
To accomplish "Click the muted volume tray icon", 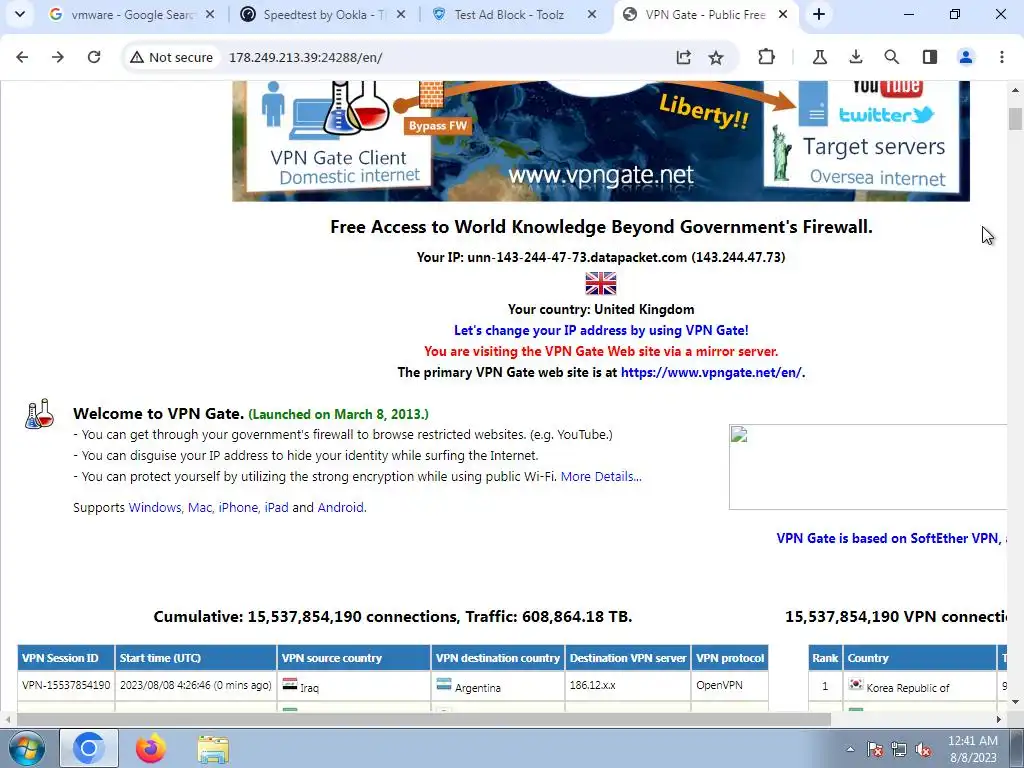I will (923, 750).
